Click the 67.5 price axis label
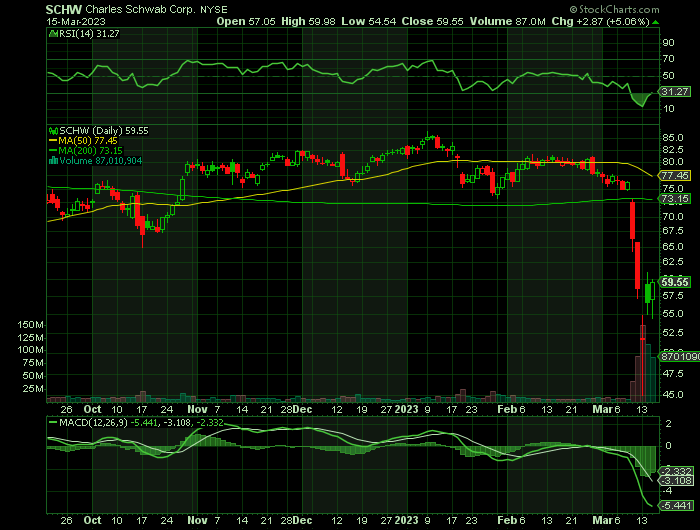 673,231
